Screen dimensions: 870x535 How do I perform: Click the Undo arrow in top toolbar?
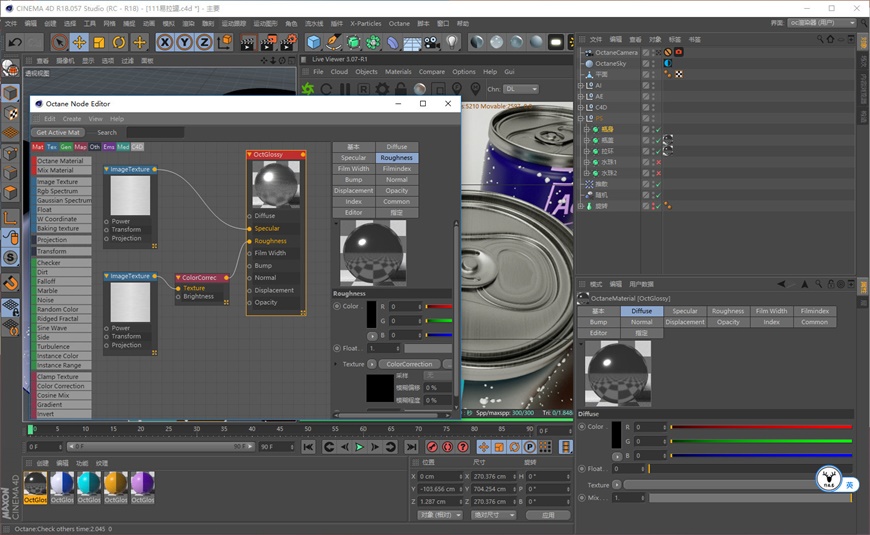pyautogui.click(x=15, y=42)
